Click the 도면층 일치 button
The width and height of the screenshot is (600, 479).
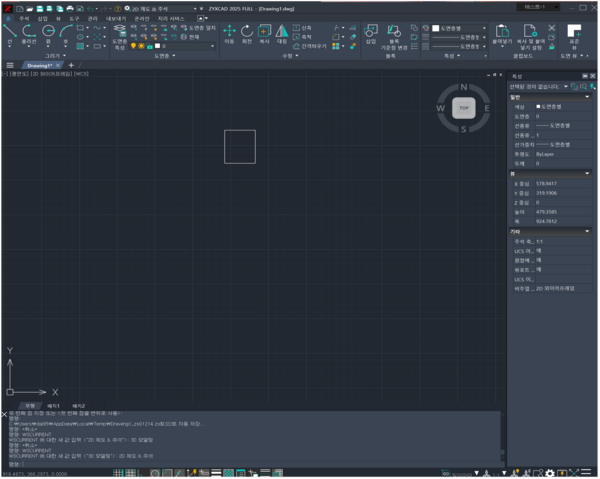199,28
